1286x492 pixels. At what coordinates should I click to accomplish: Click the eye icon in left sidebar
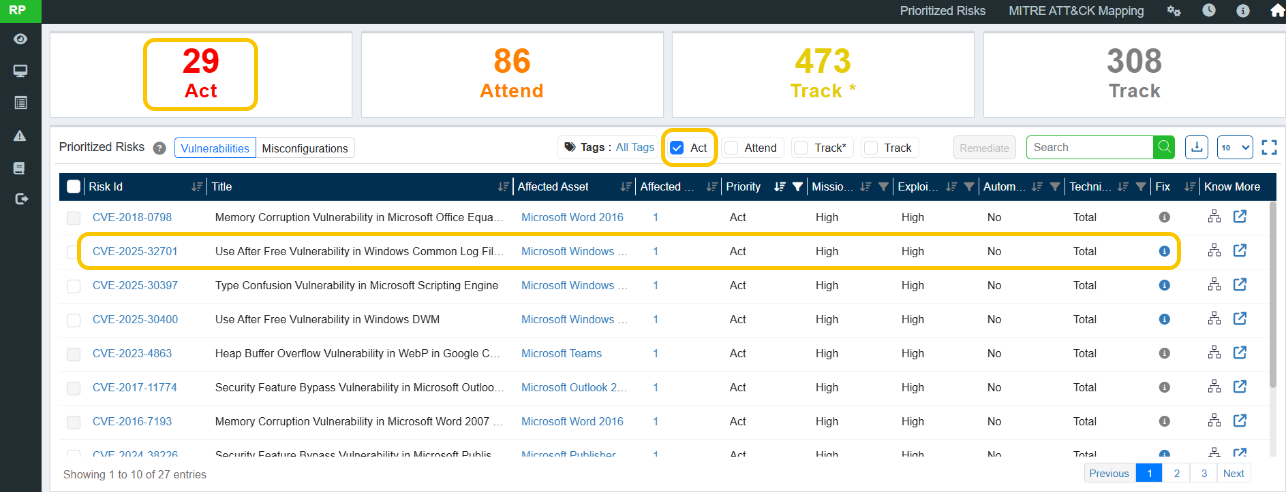coord(20,39)
